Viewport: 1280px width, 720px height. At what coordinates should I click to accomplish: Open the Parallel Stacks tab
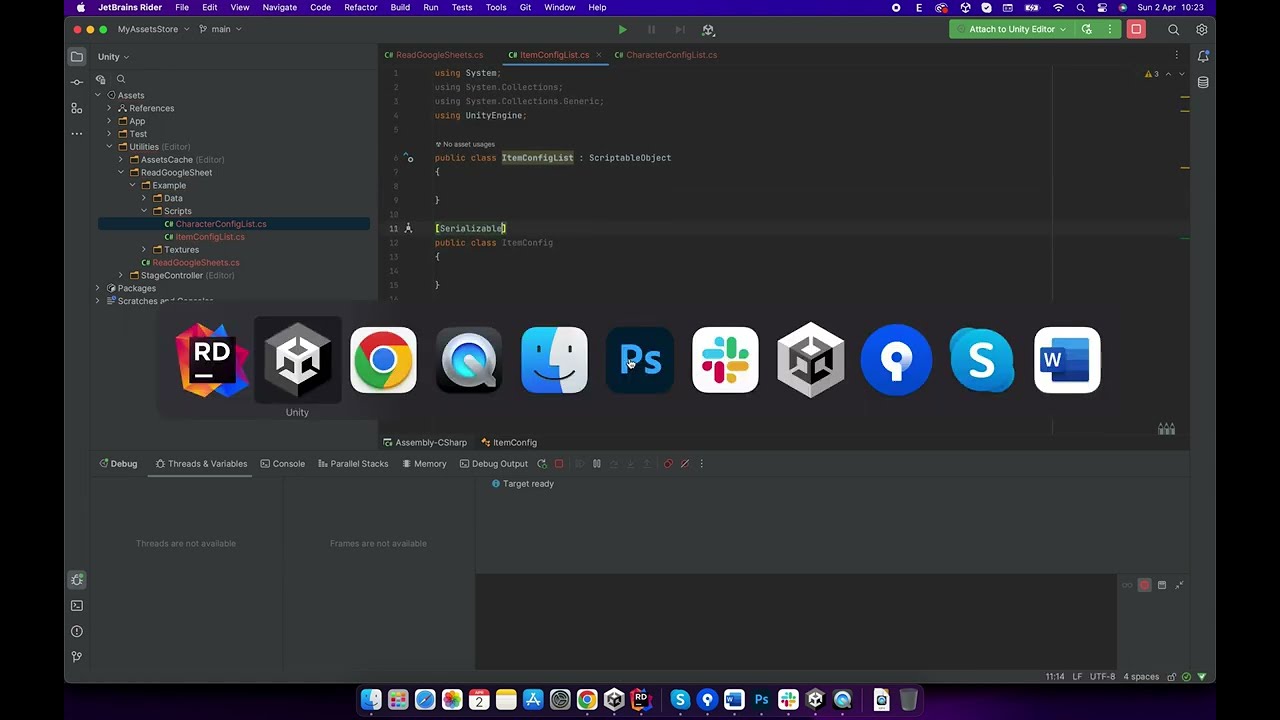[x=352, y=464]
